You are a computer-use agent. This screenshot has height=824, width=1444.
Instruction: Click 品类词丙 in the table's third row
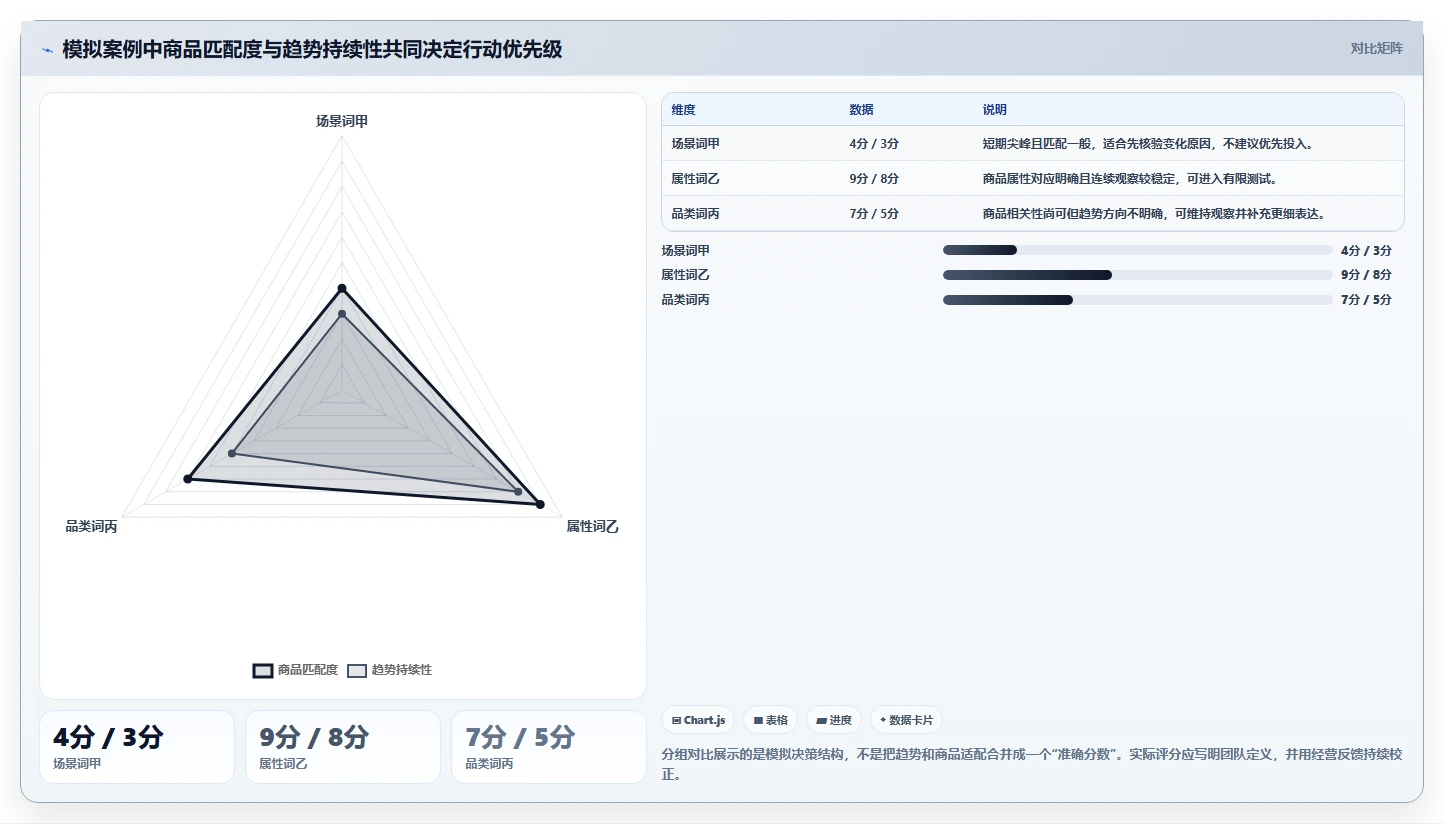[696, 213]
